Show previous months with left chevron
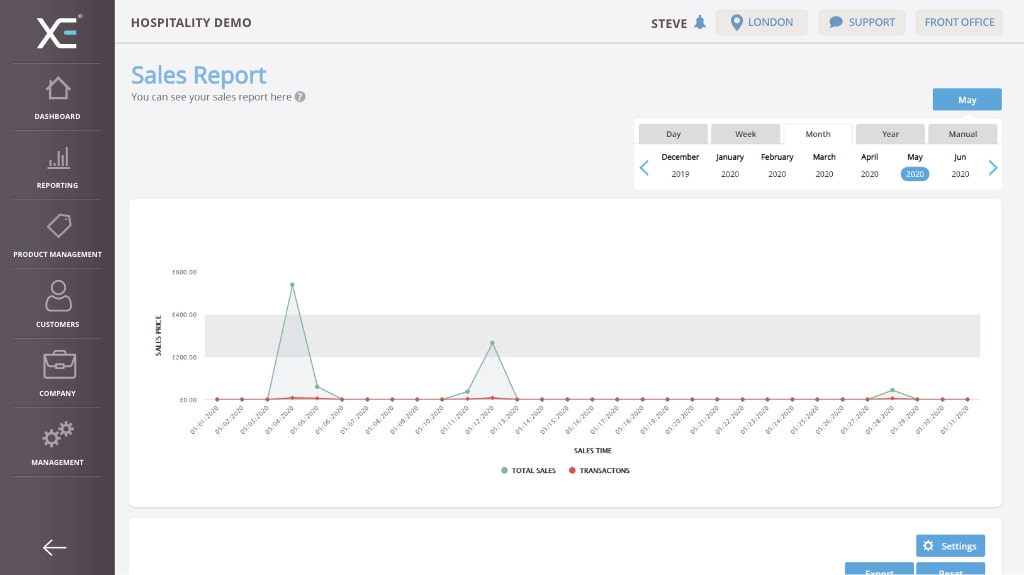Screen dimensions: 1024x575 click(644, 167)
